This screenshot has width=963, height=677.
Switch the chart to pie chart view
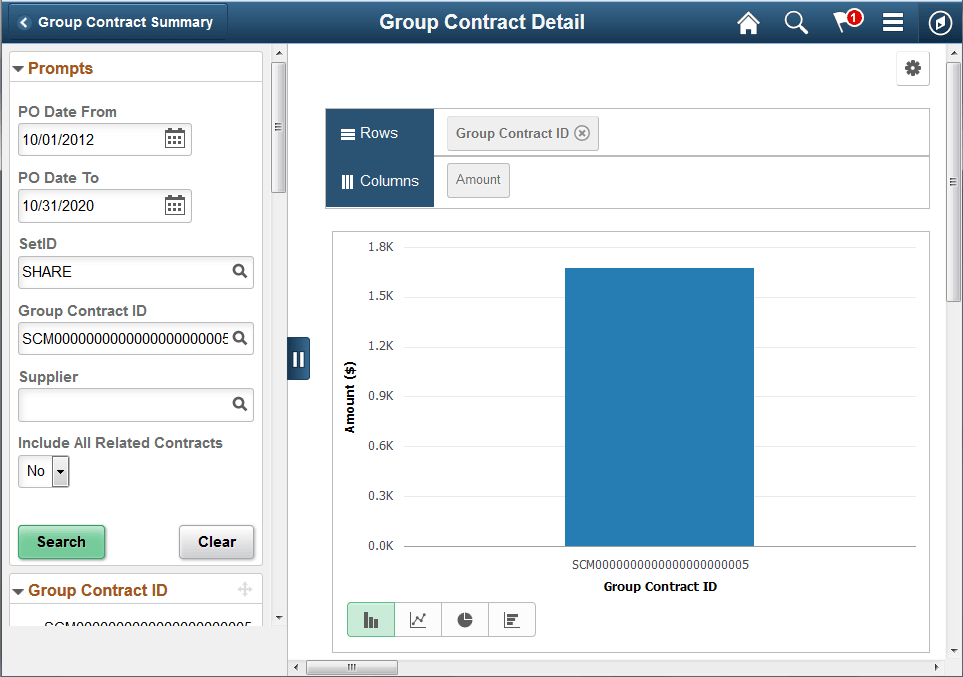464,619
